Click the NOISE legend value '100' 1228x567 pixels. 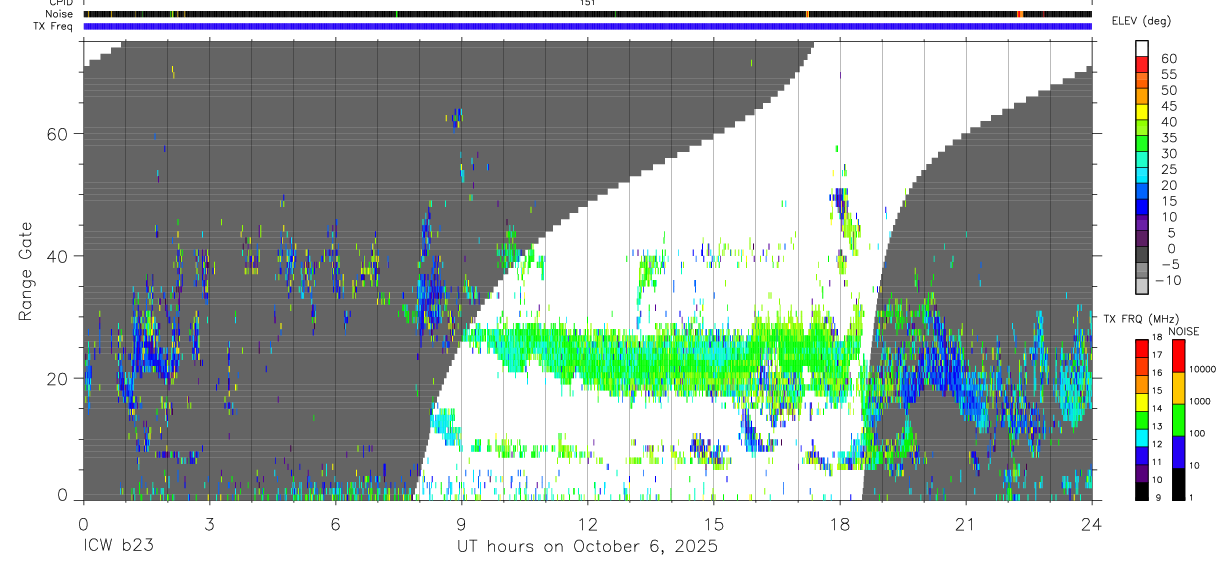click(x=1199, y=434)
